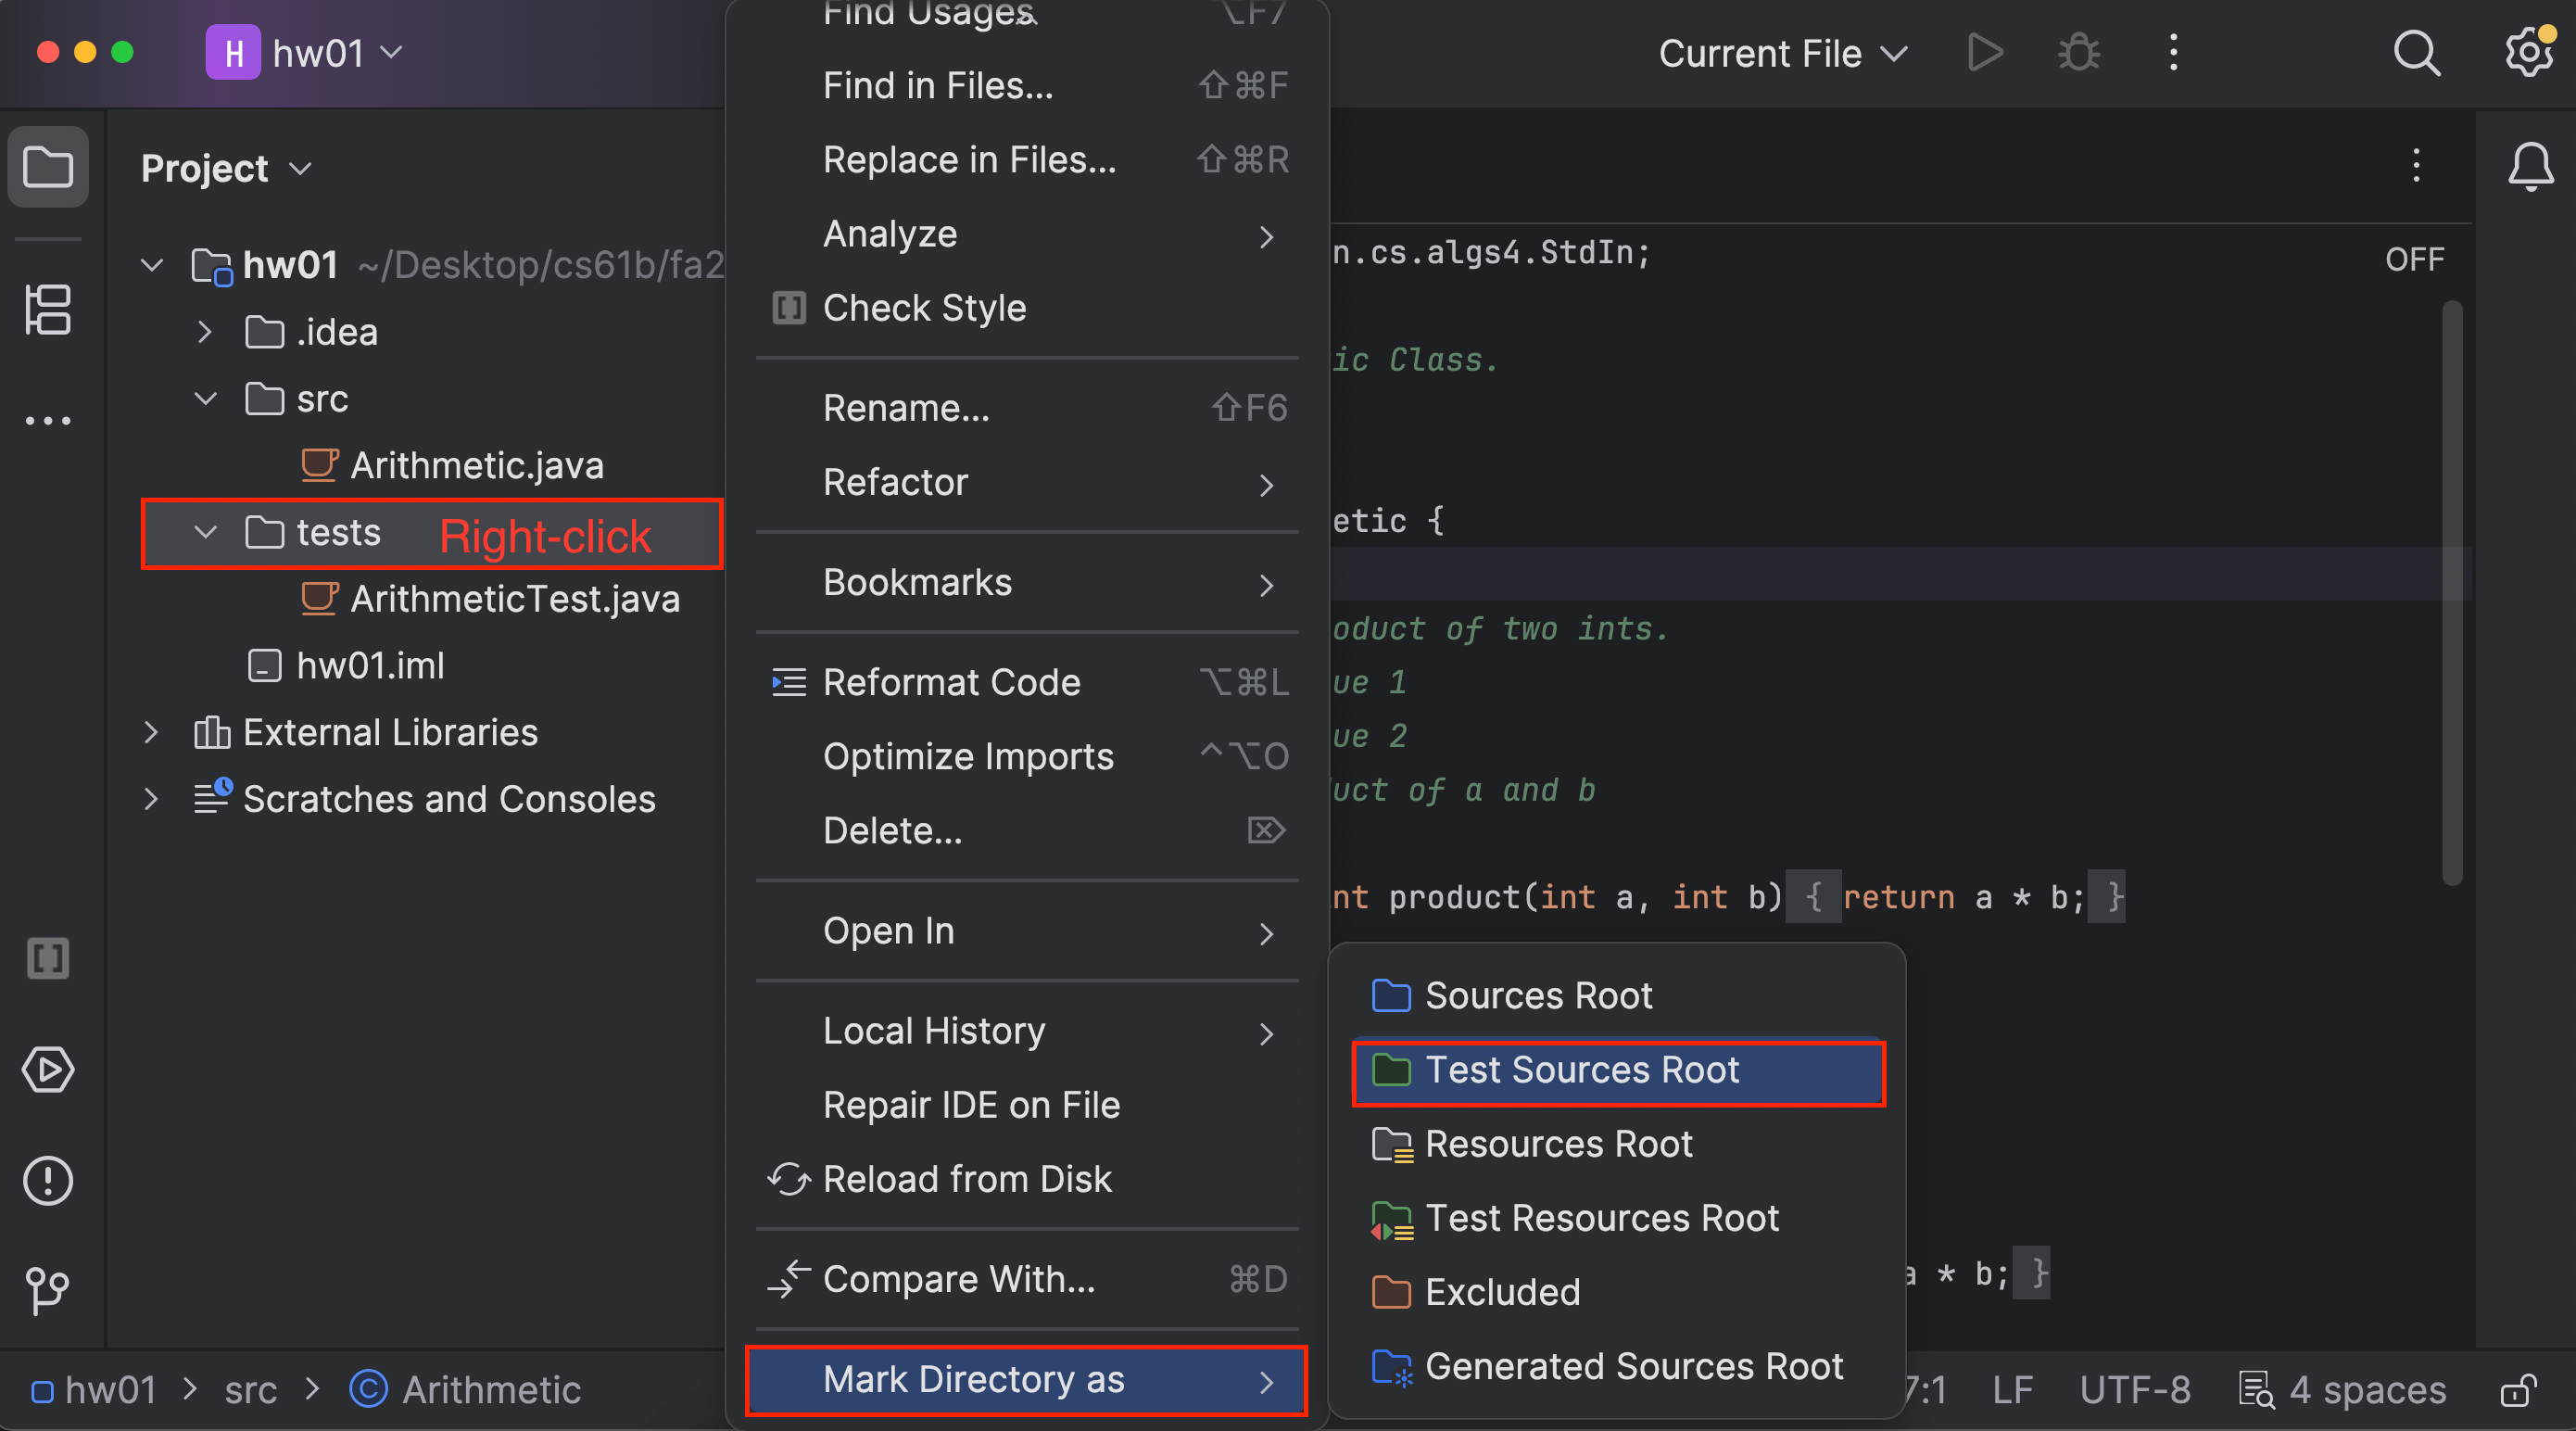Toggle the OFF inspection highlighting badge
This screenshot has width=2576, height=1431.
click(x=2414, y=258)
